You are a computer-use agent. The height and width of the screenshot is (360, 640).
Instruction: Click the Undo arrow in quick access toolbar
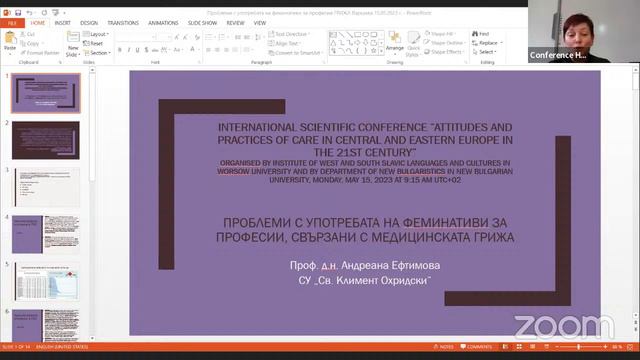(x=29, y=13)
